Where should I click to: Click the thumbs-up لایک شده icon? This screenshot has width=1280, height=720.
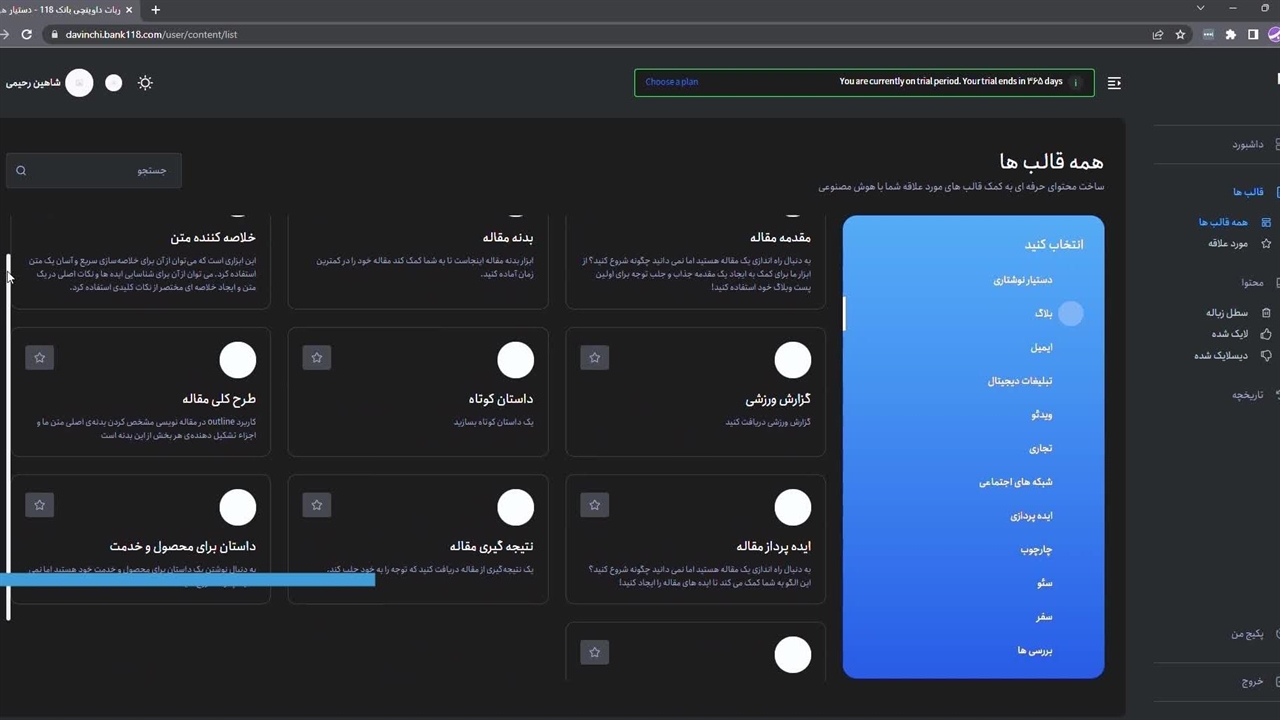[x=1266, y=334]
